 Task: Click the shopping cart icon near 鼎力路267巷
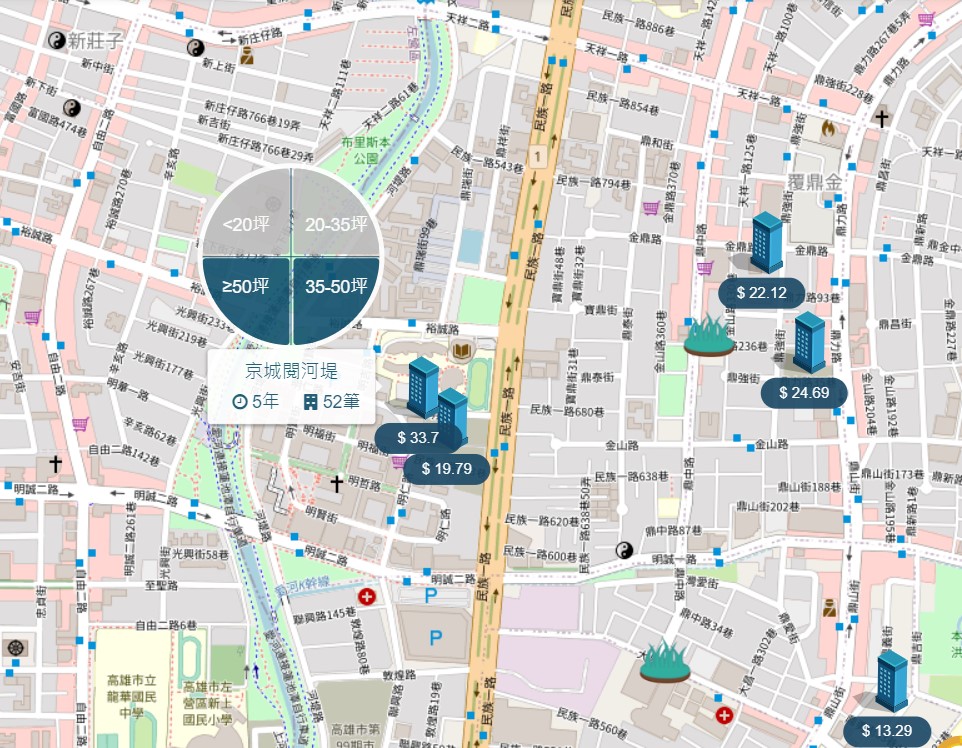pyautogui.click(x=926, y=19)
